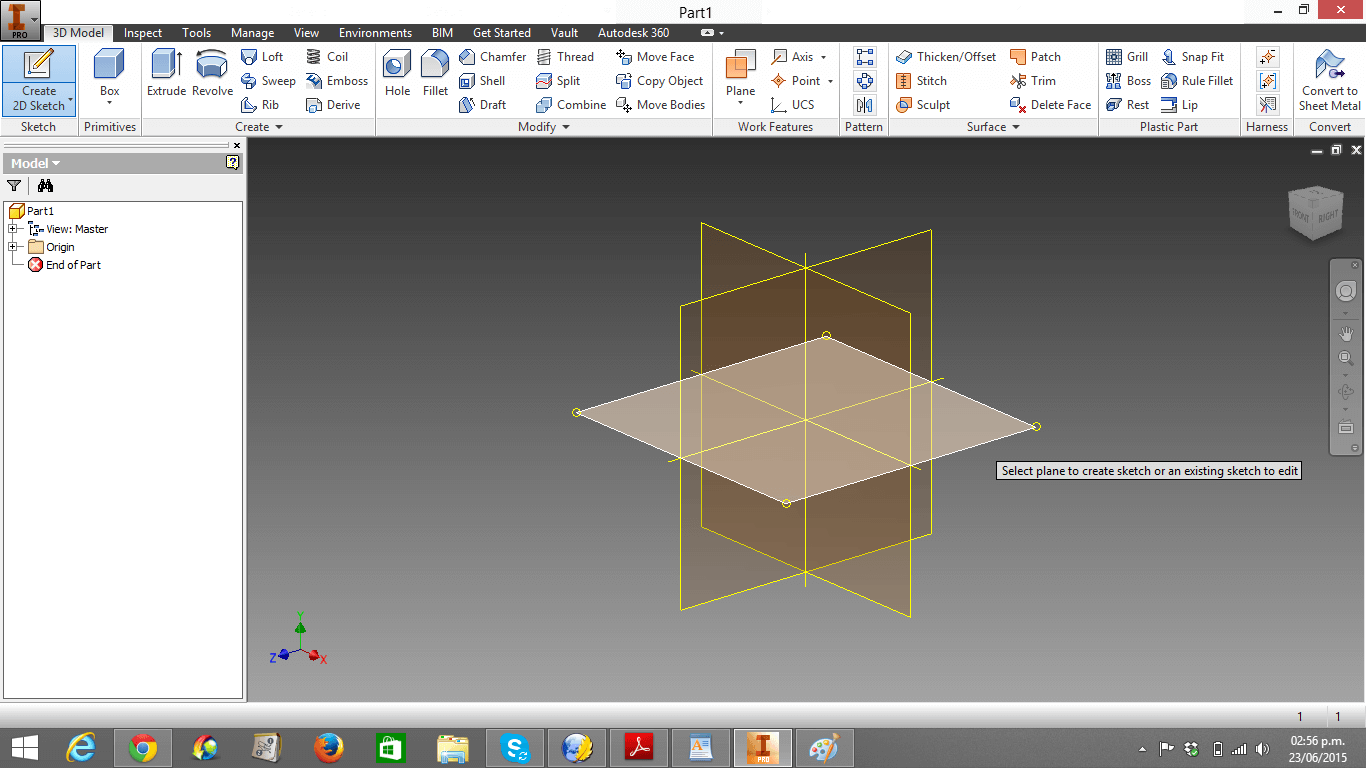Use the Combine tool

571,105
